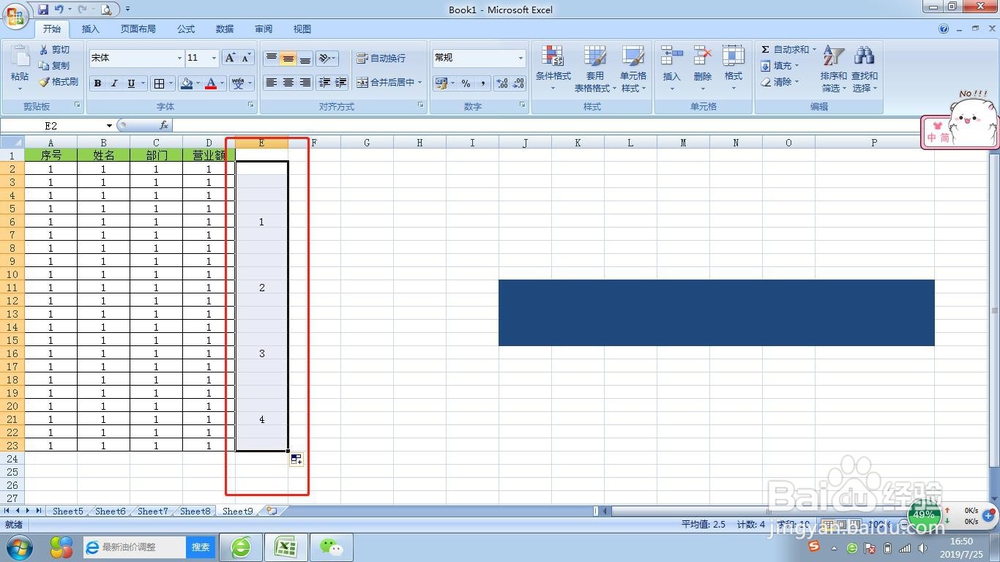Toggle bottom vertical alignment

tap(305, 58)
